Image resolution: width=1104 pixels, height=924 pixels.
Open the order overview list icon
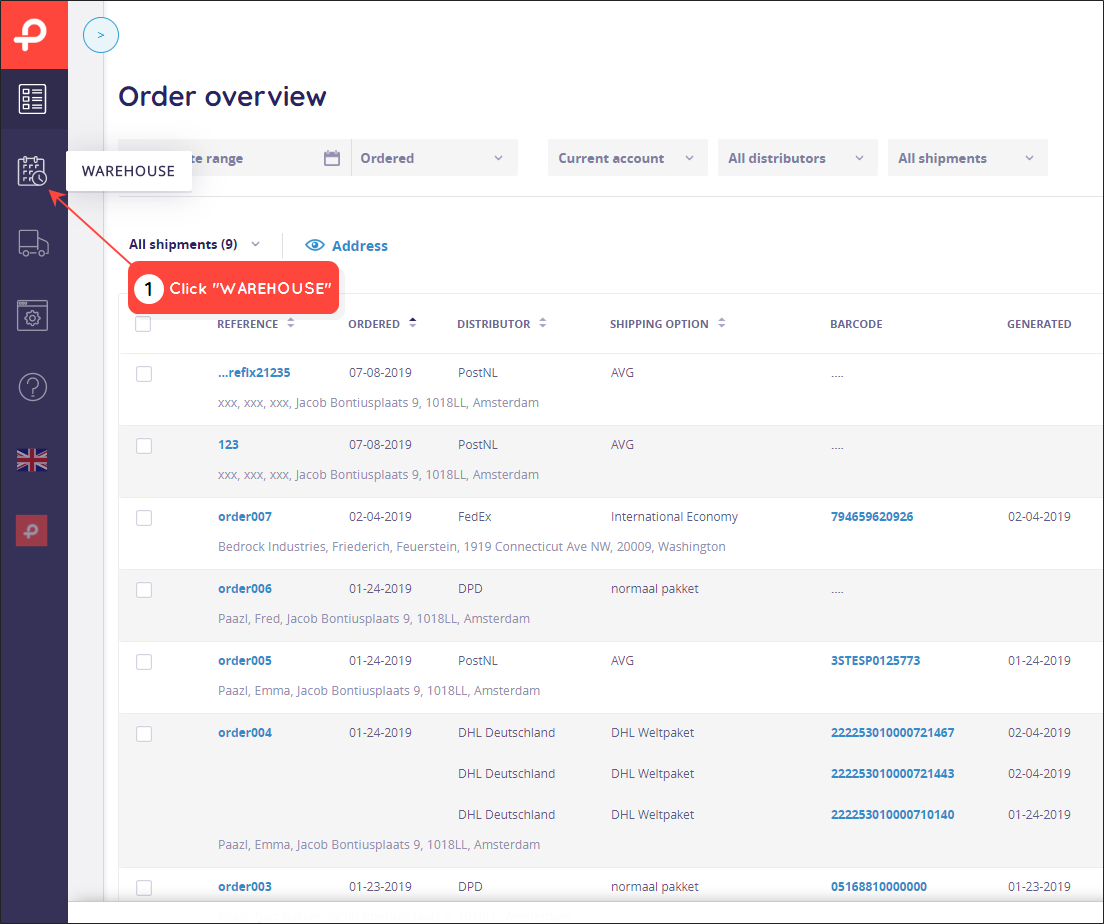click(32, 99)
